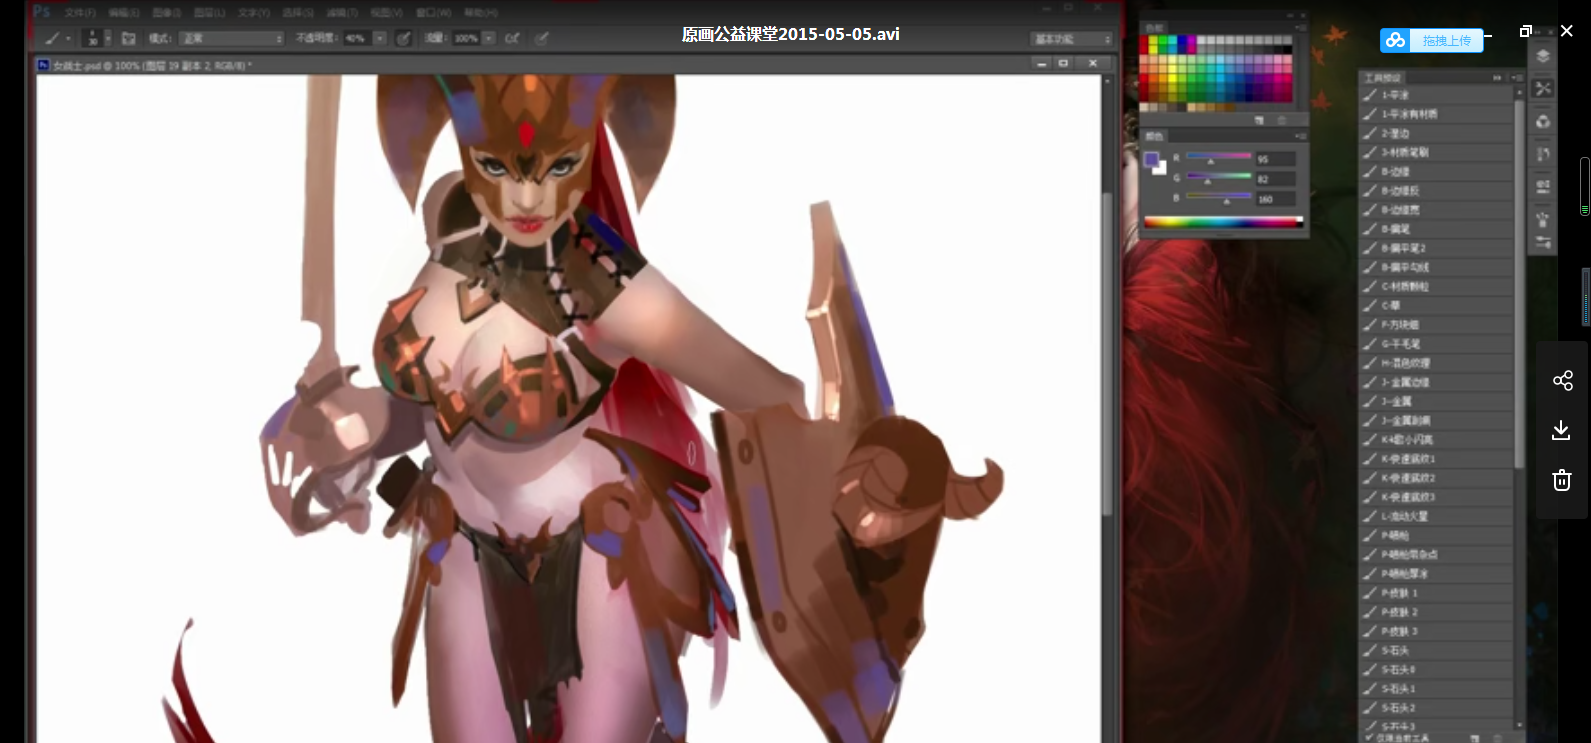This screenshot has width=1591, height=743.
Task: Click the blue cloud upload icon
Action: [x=1395, y=40]
